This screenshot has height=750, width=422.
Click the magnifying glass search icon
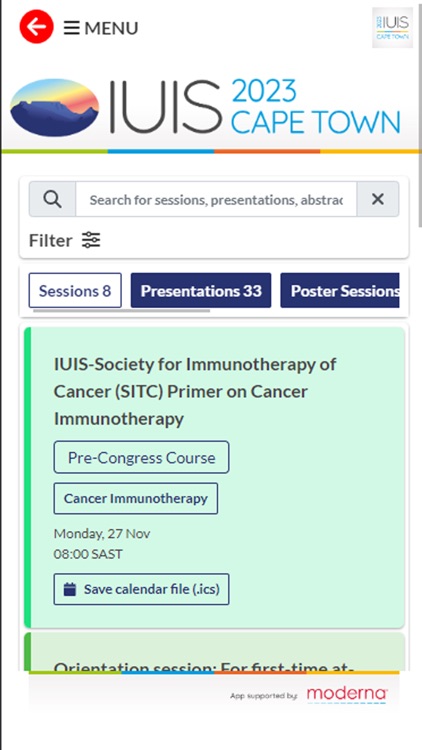(x=52, y=199)
